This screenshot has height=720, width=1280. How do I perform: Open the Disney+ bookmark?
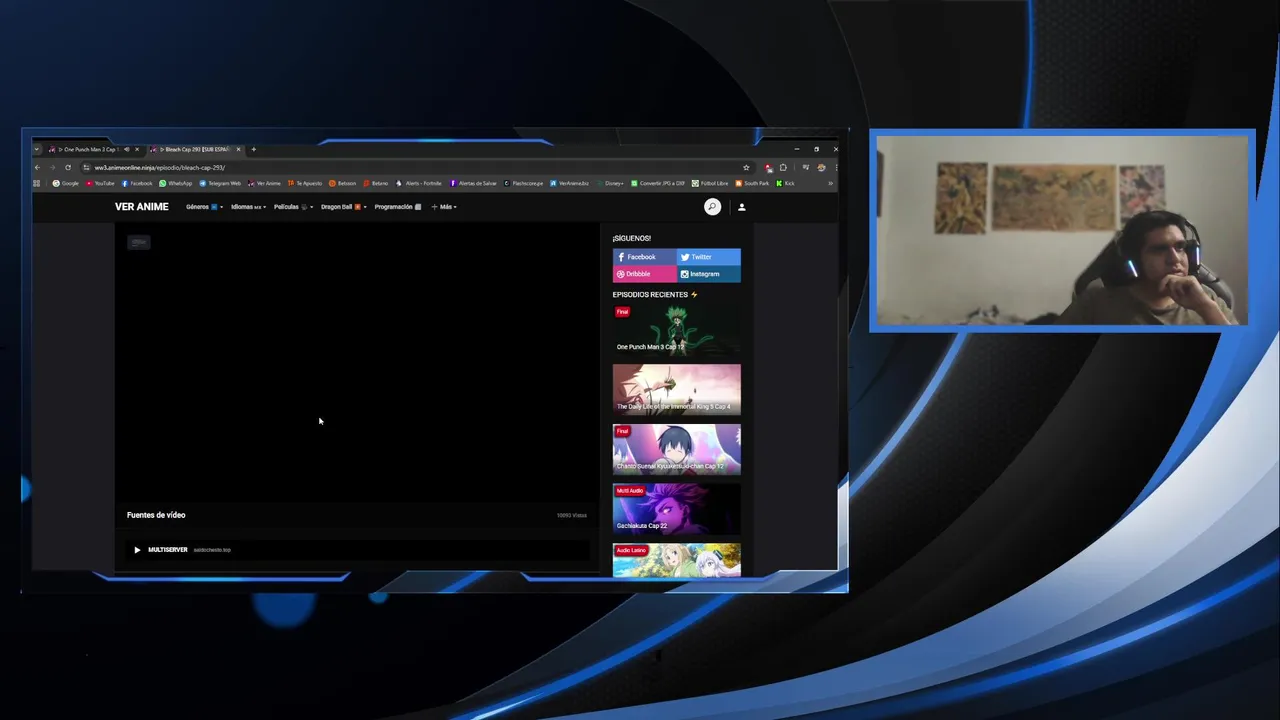click(x=610, y=183)
